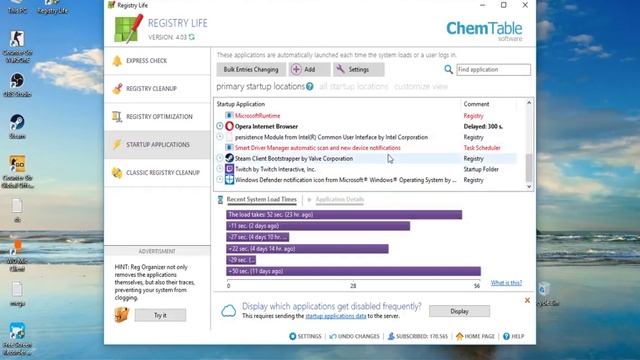Click the hourglass icon by Recent System Load Times

pyautogui.click(x=220, y=200)
